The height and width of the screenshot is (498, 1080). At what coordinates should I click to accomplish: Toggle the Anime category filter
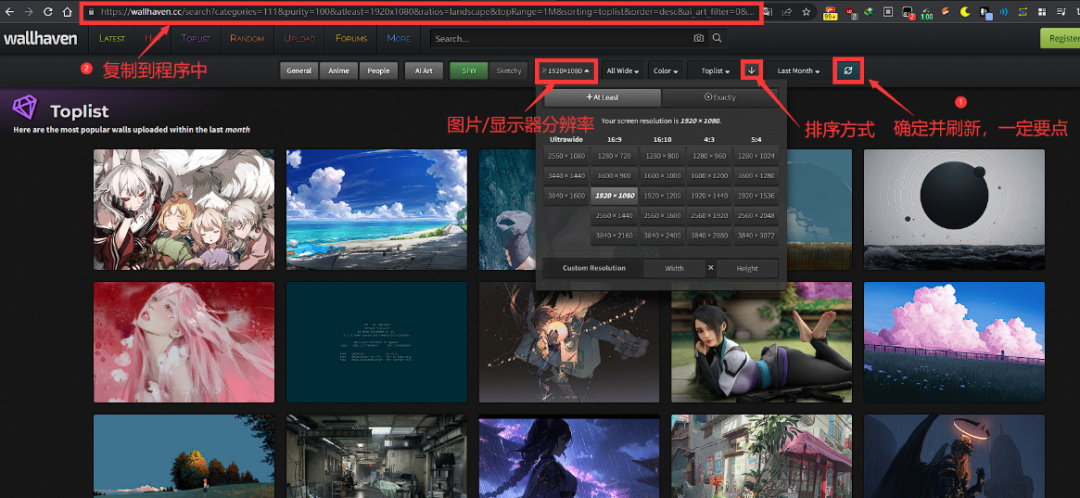338,71
